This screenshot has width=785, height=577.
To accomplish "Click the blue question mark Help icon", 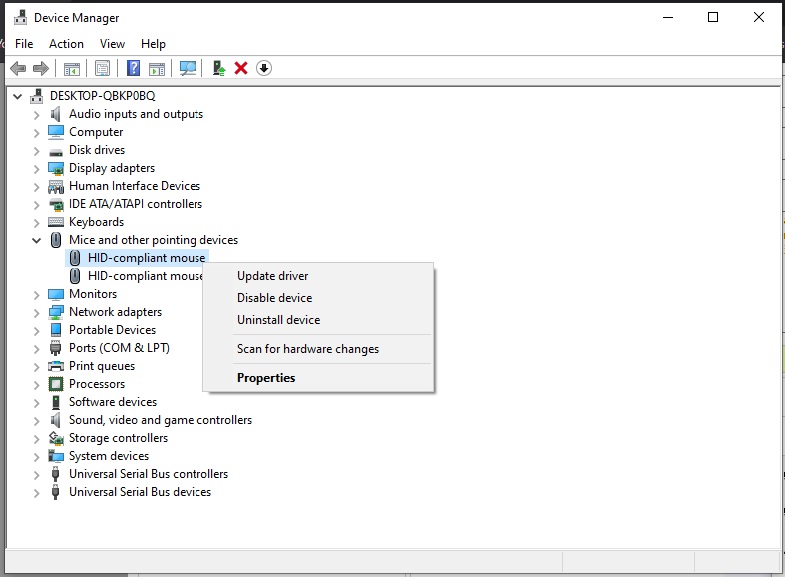I will [133, 68].
